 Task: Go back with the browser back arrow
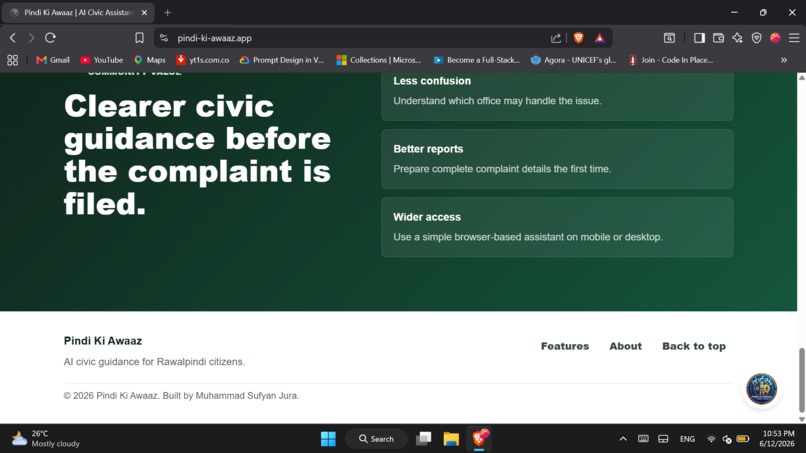[x=13, y=38]
